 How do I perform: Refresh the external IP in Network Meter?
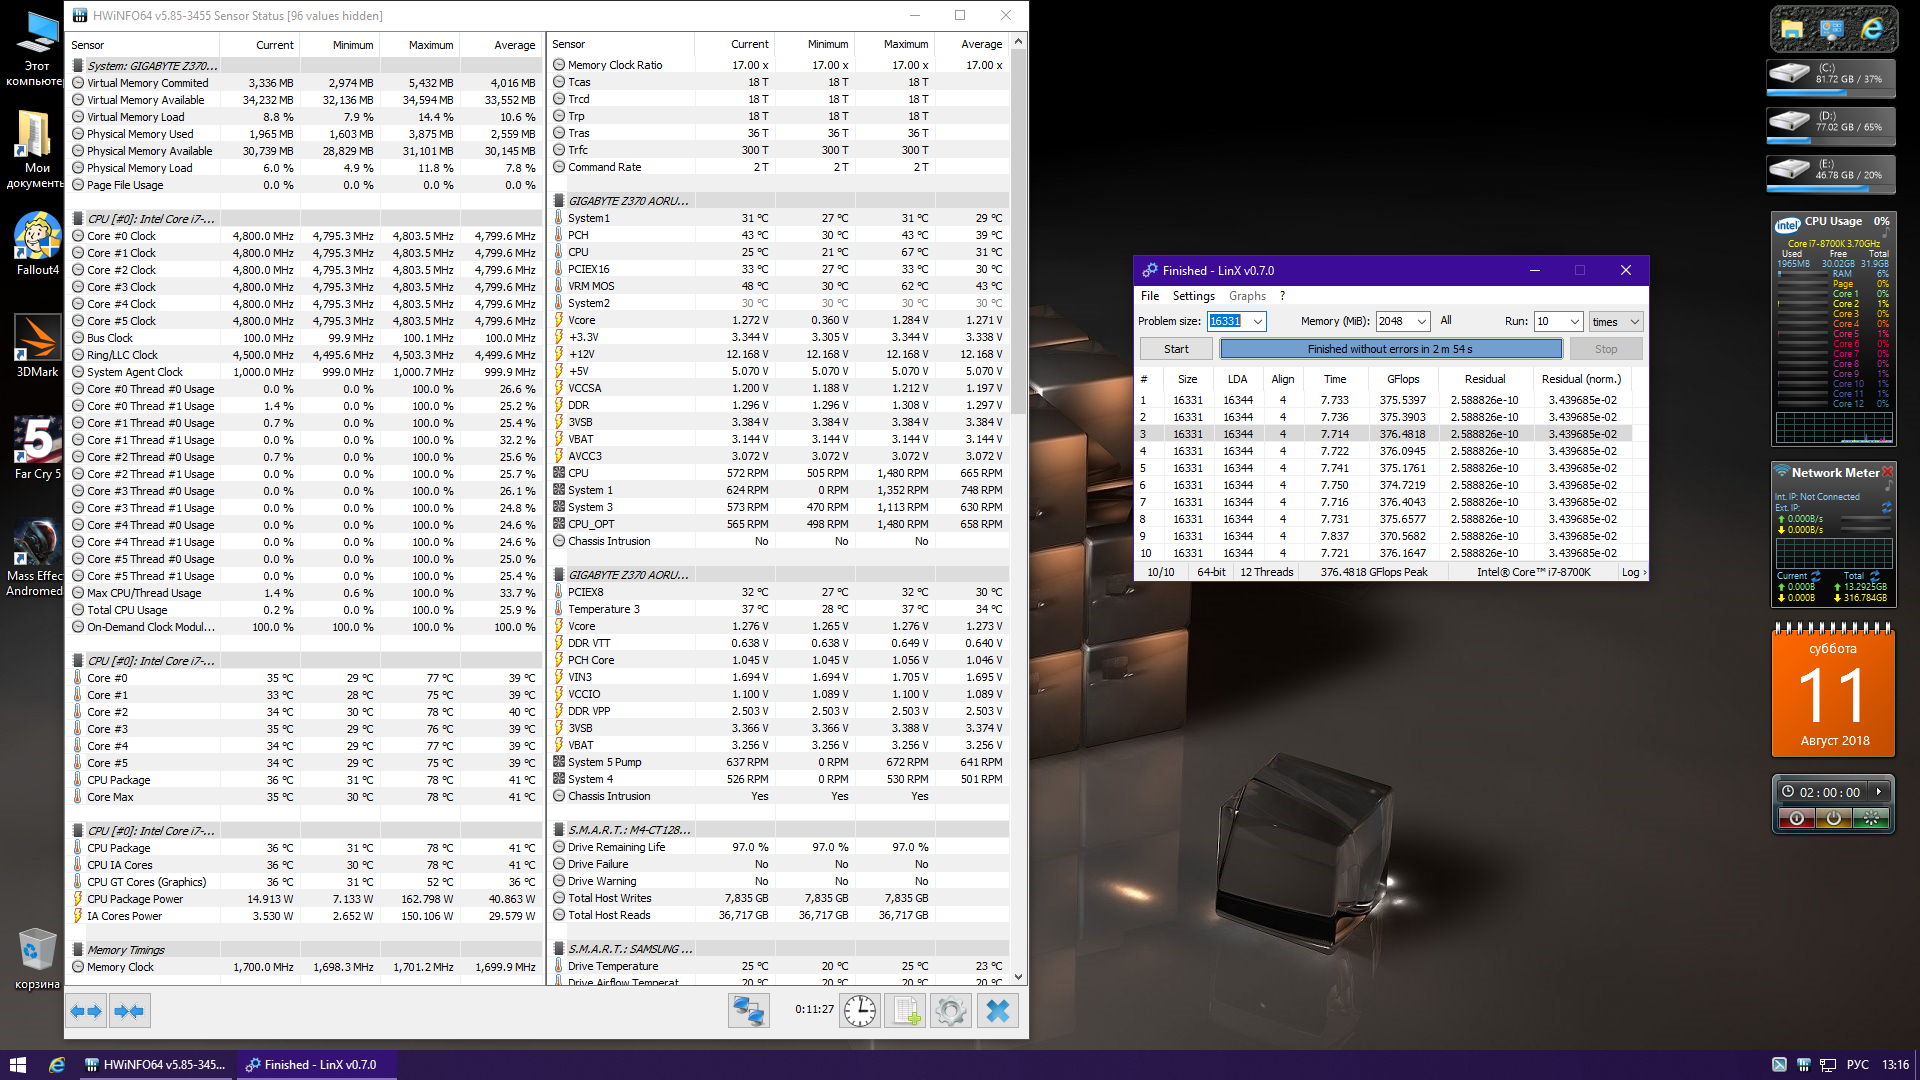pyautogui.click(x=1886, y=508)
